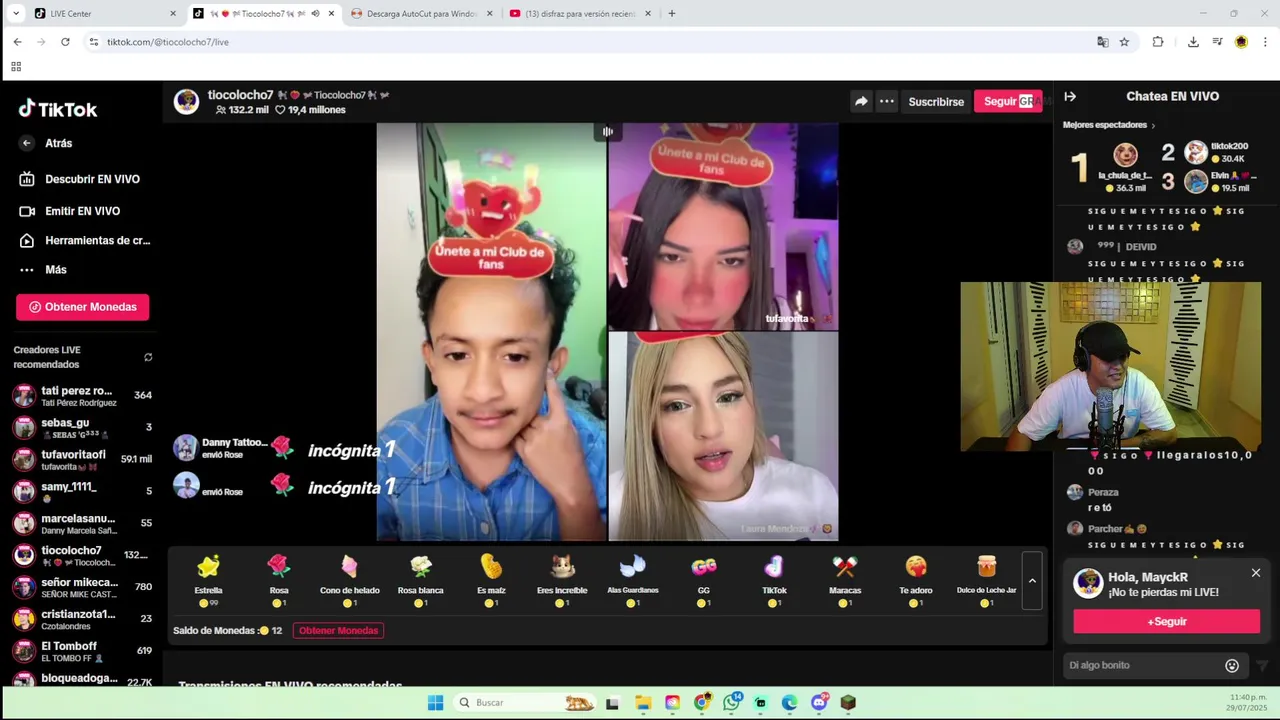Send the Te adoro gift

tap(916, 581)
